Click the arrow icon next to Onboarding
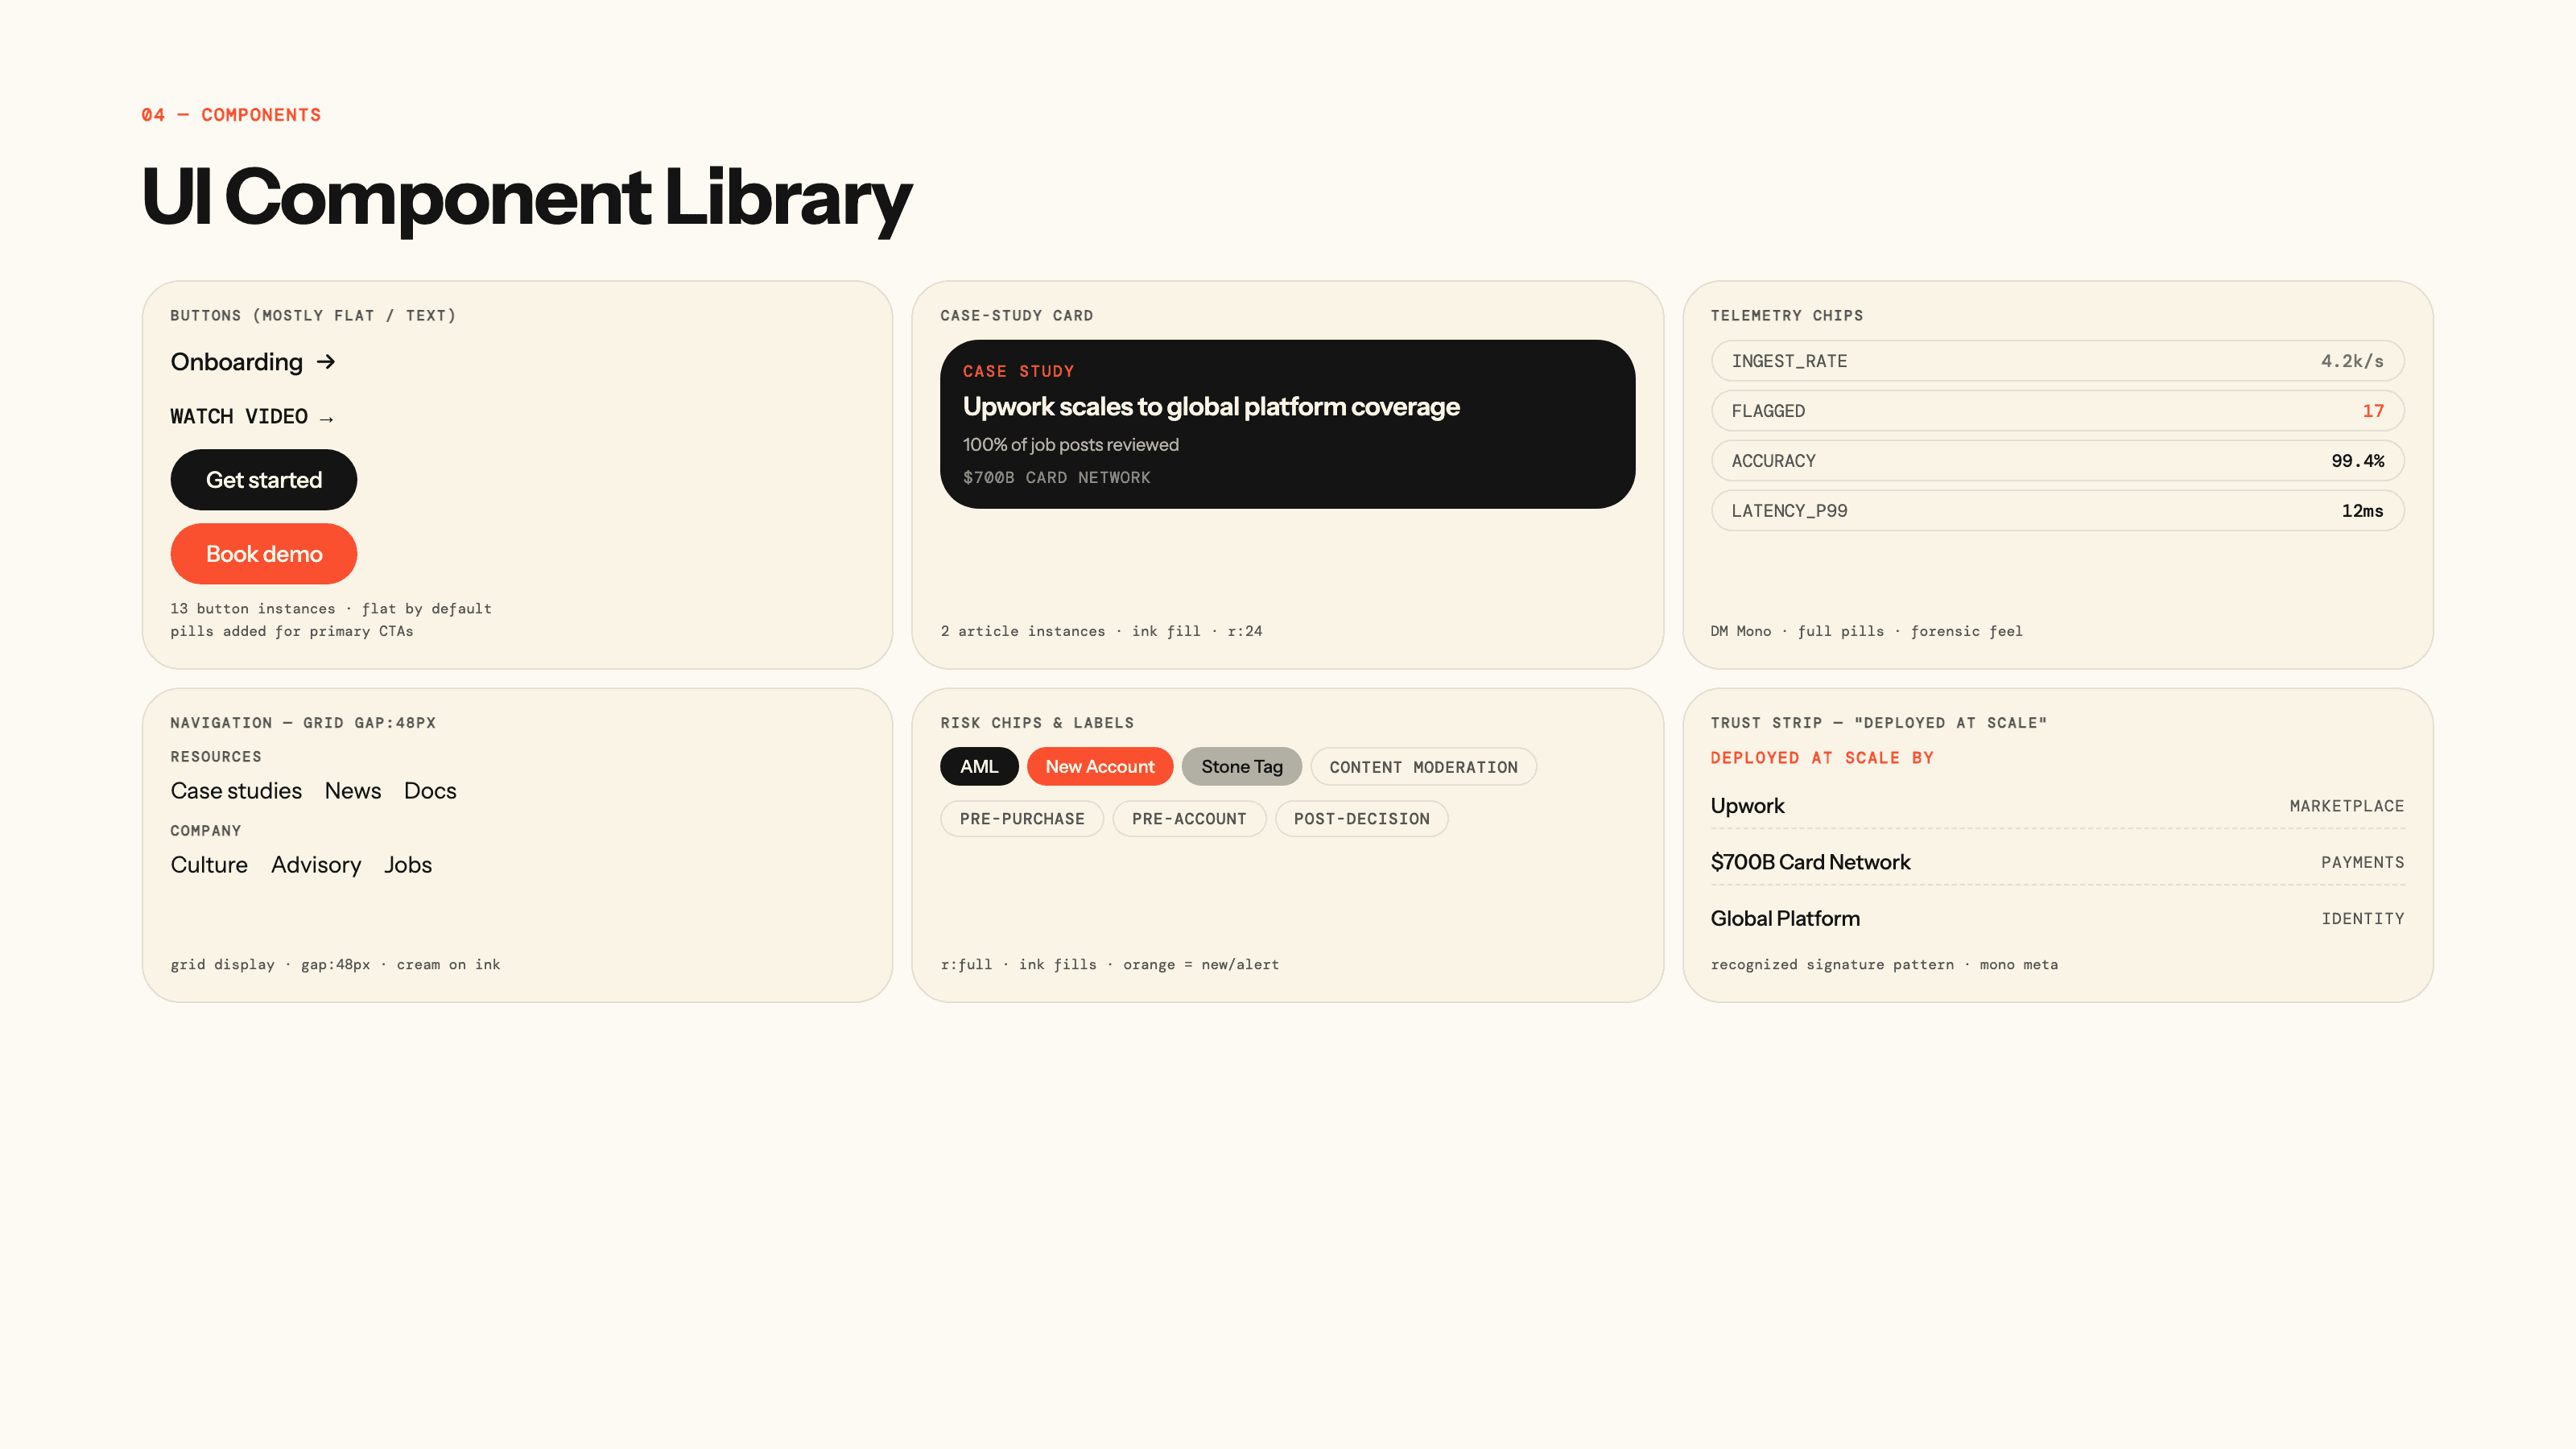The height and width of the screenshot is (1449, 2576). coord(326,362)
